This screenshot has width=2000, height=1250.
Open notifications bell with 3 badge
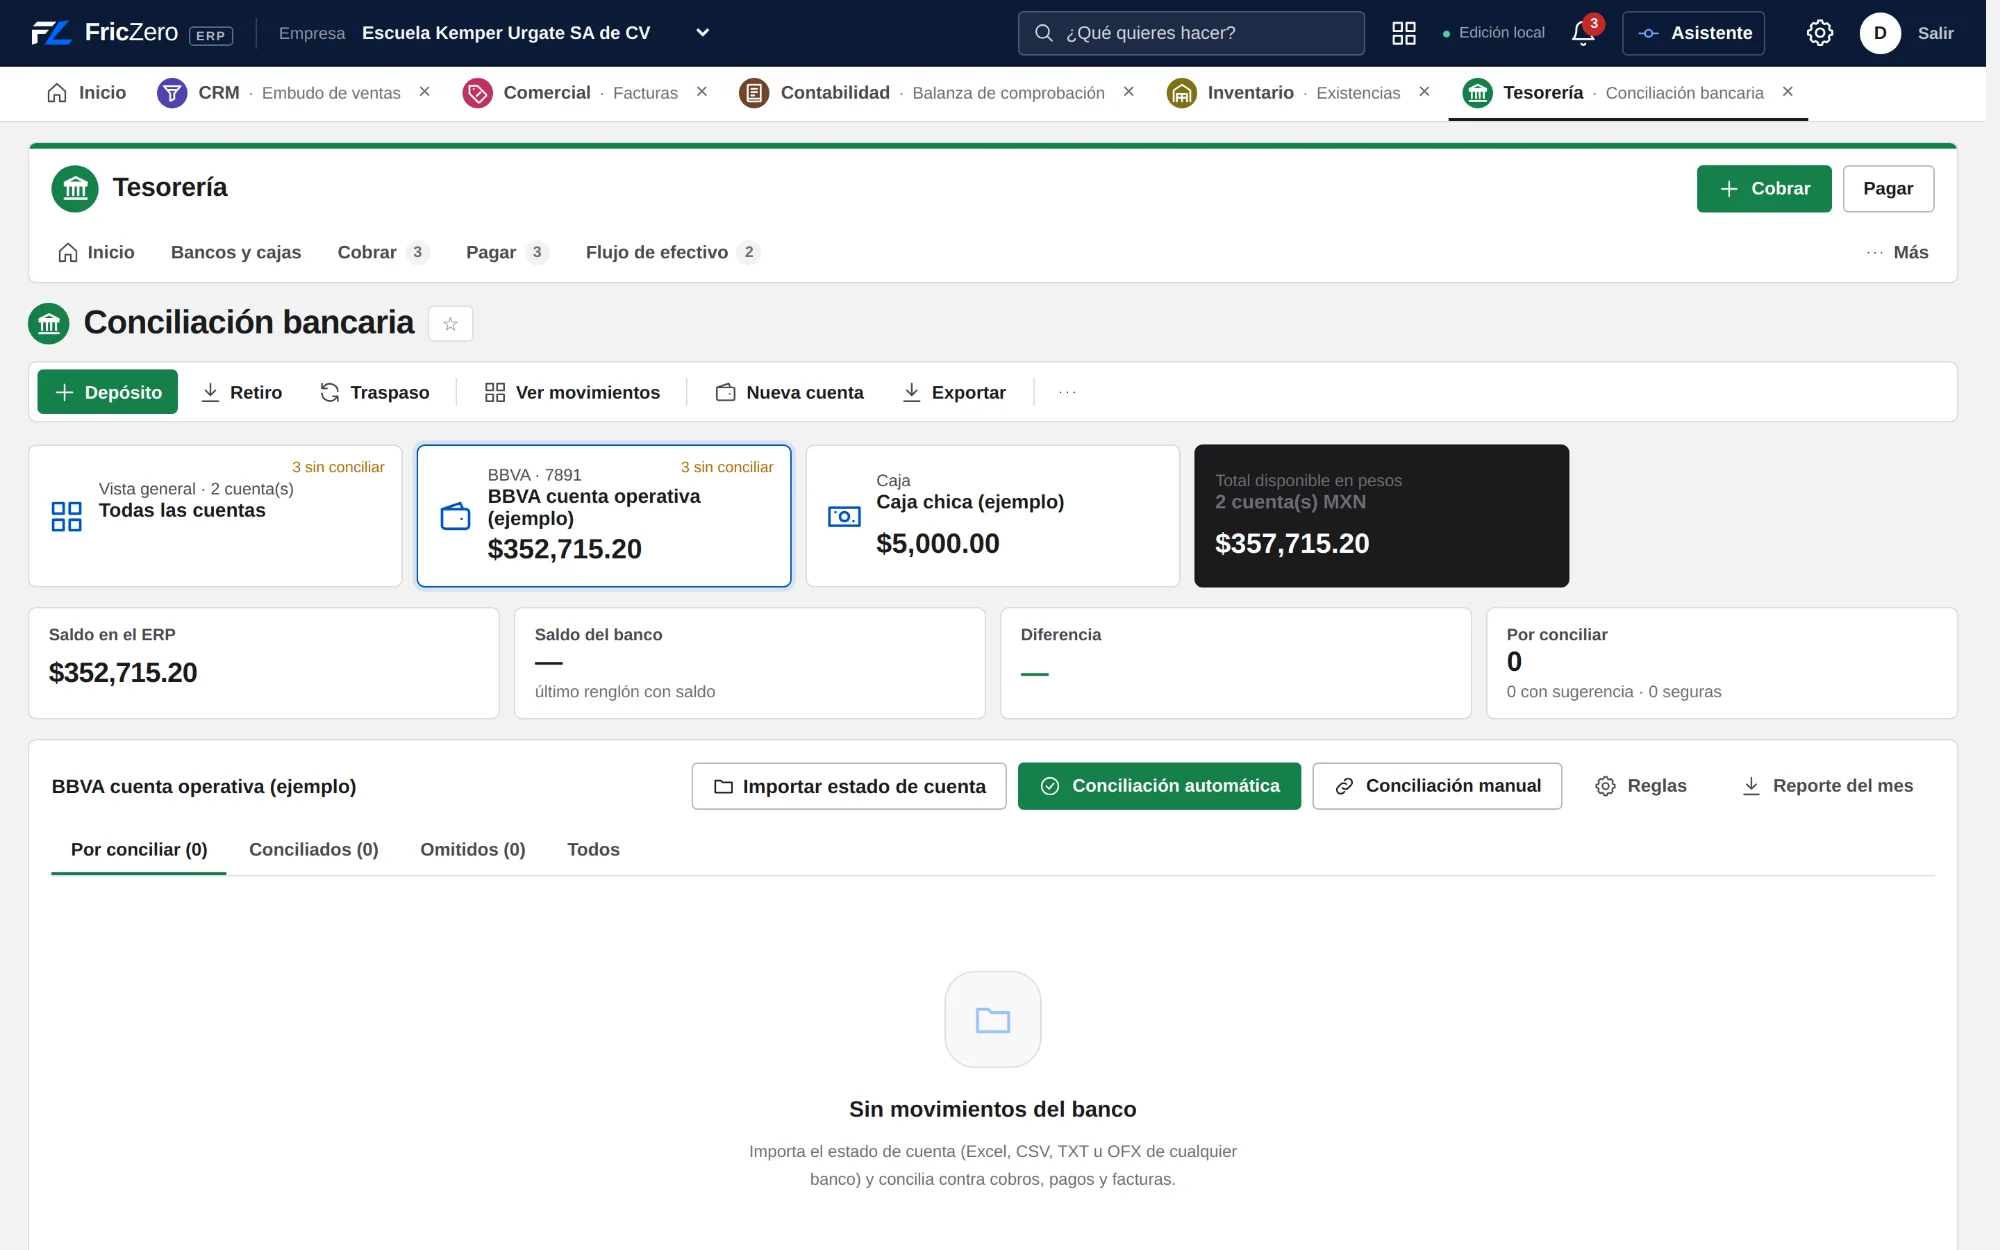(x=1584, y=33)
